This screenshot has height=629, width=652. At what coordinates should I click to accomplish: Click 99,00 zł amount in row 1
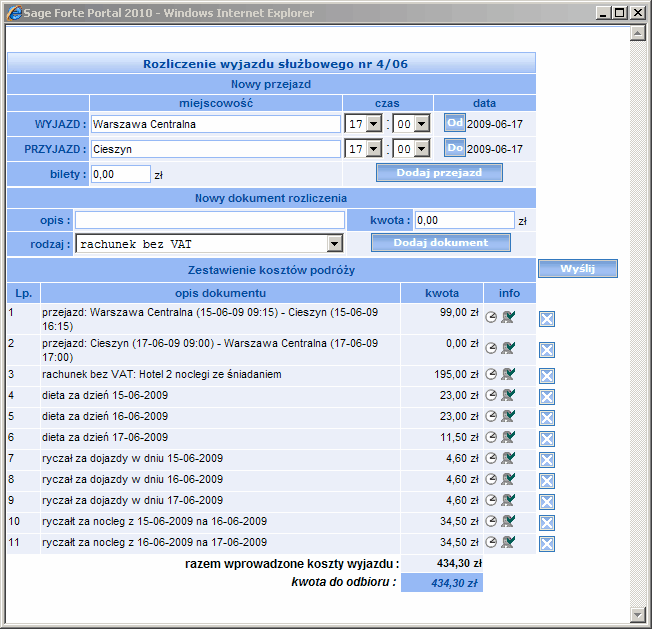tap(459, 312)
